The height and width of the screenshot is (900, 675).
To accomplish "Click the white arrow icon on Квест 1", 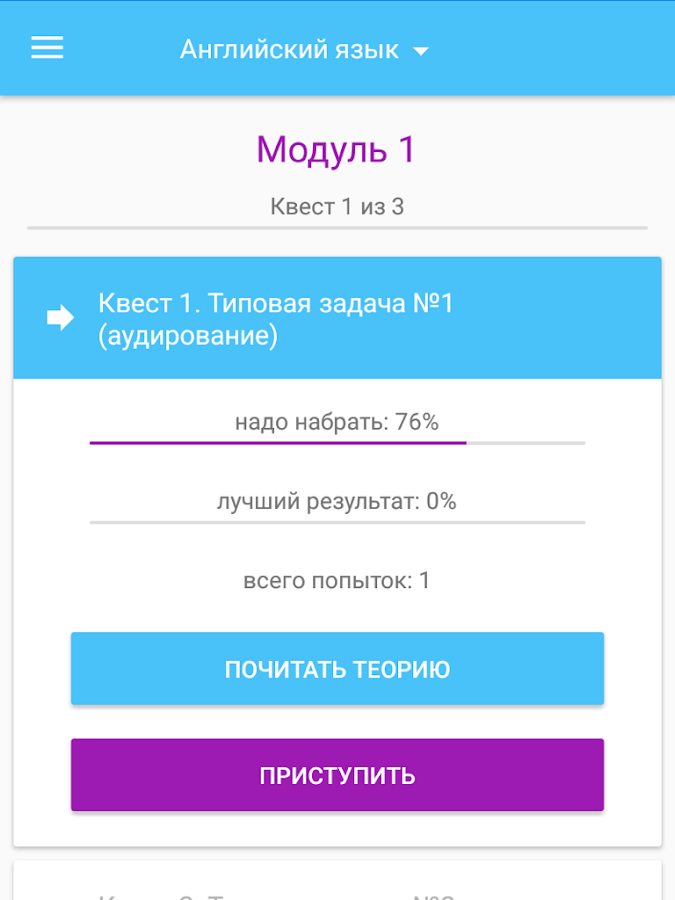I will point(60,317).
